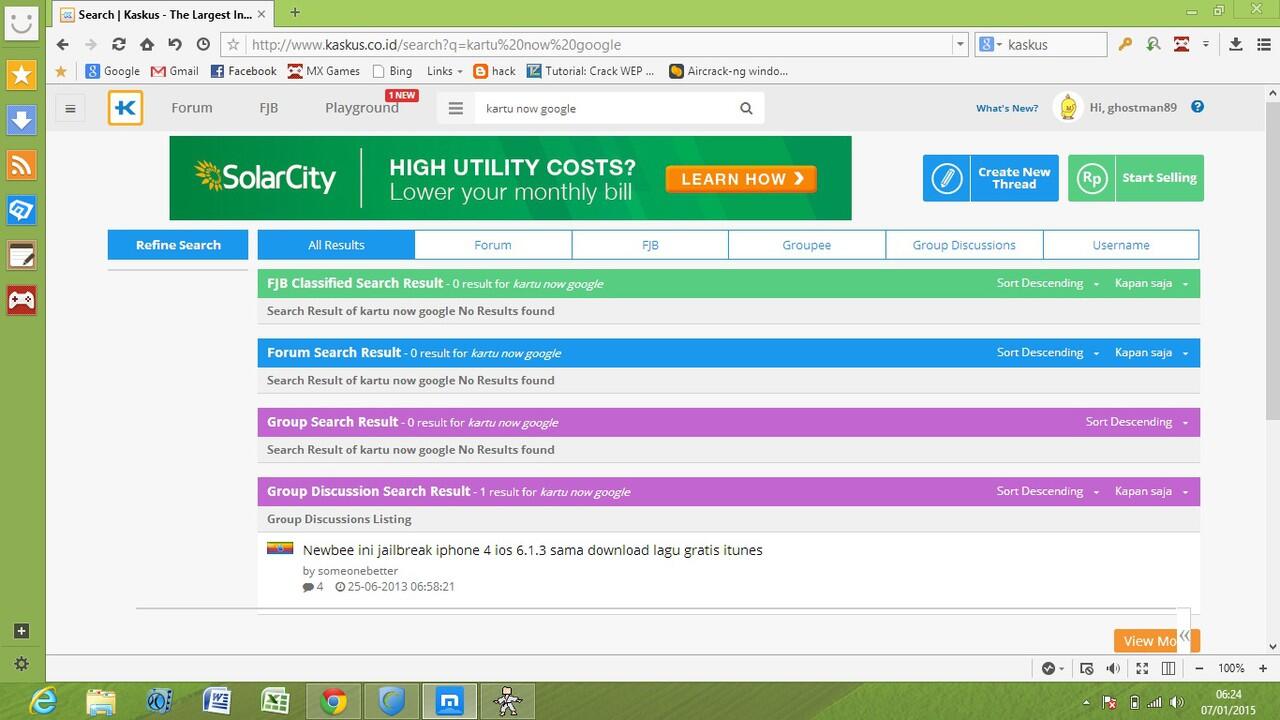Switch to the FJB results tab
The width and height of the screenshot is (1280, 720).
pyautogui.click(x=650, y=245)
